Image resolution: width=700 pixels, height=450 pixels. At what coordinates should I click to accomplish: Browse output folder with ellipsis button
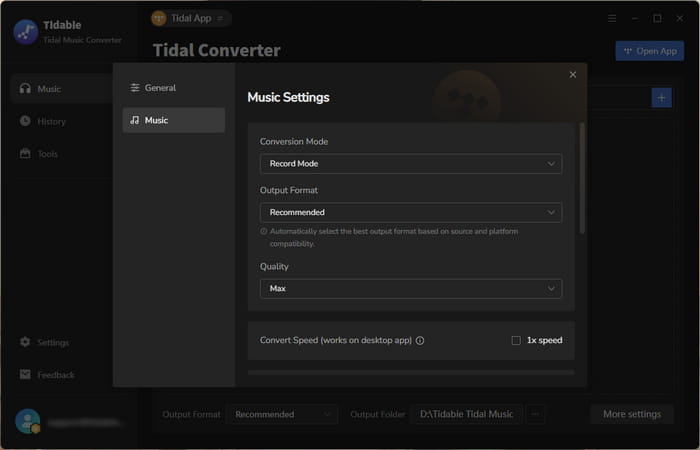[535, 415]
